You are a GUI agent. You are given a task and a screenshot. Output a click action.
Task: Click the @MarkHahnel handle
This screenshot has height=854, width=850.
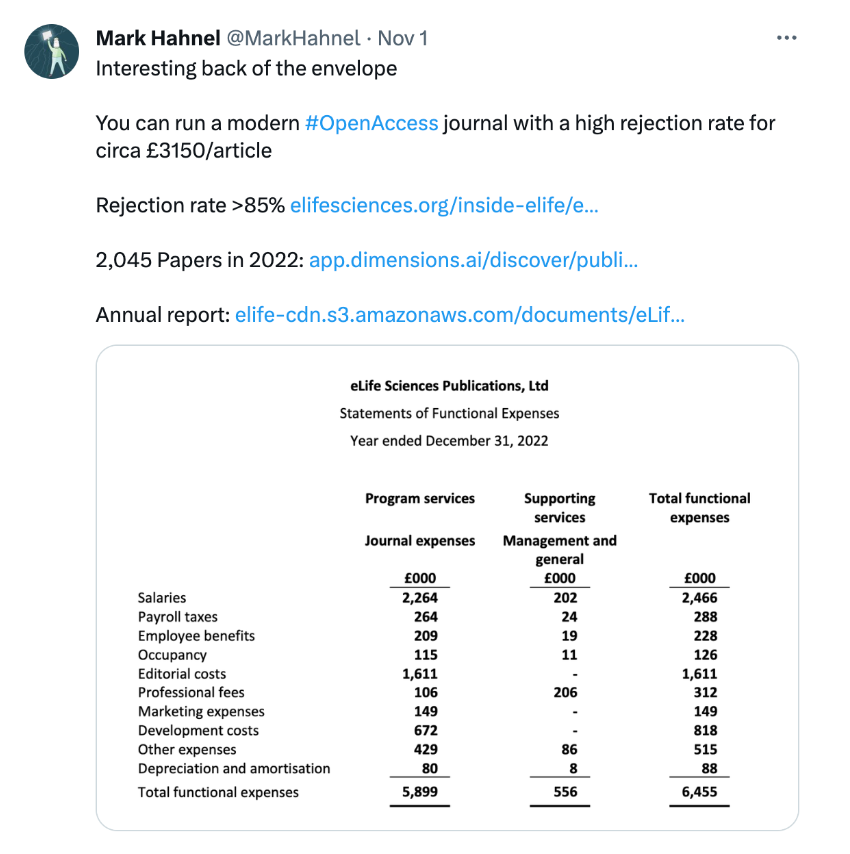coord(293,38)
